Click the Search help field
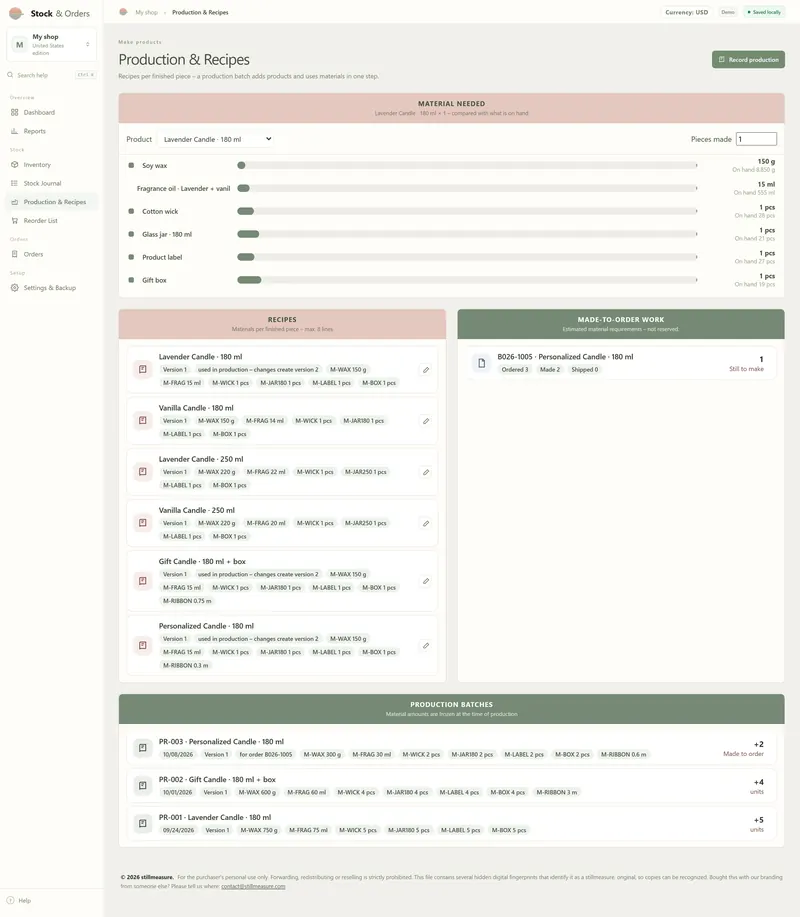Screen dimensions: 800x917 [x=51, y=75]
